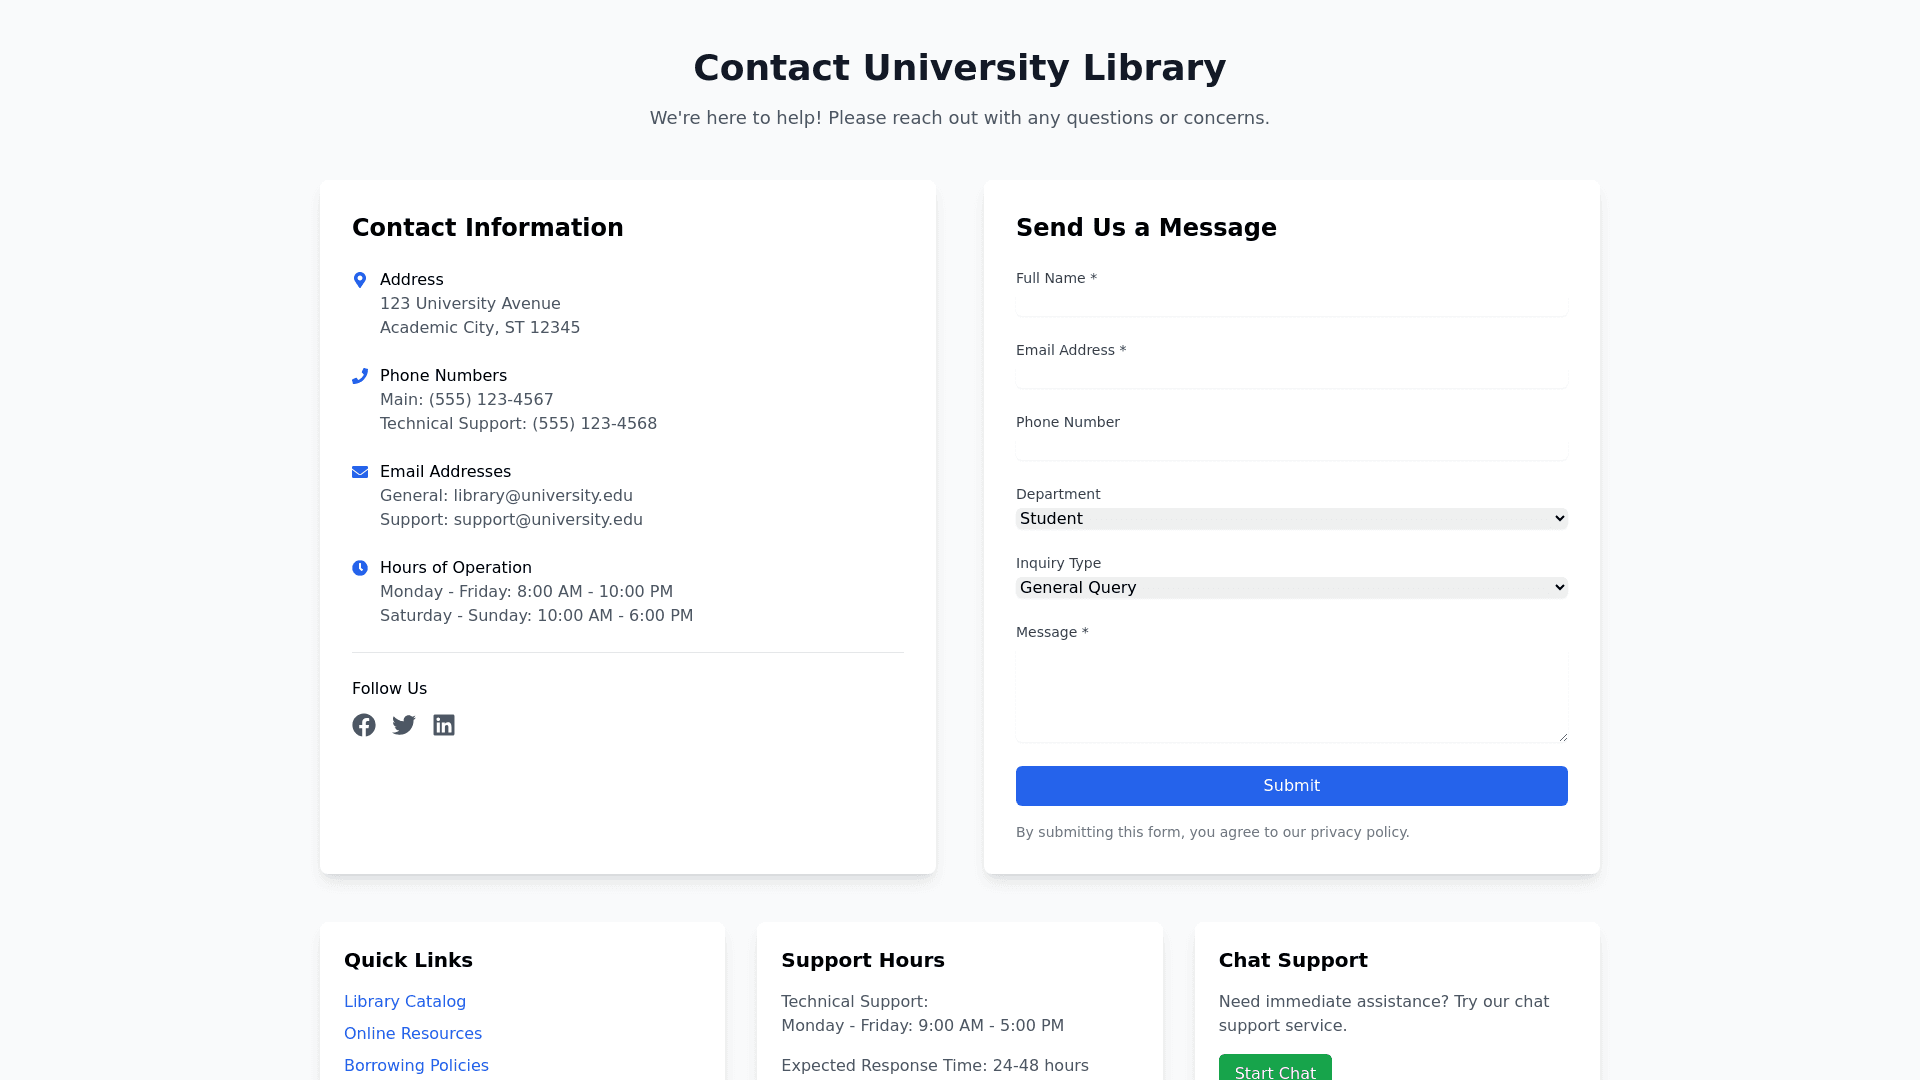Open the Borrowing Policies link
Viewport: 1920px width, 1080px height.
click(416, 1065)
